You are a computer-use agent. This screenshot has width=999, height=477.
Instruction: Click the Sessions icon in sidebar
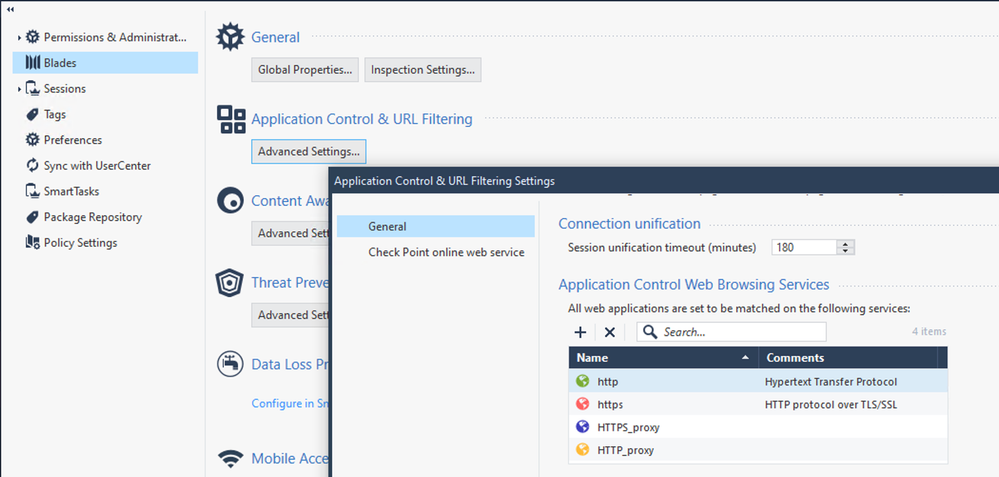pos(32,89)
